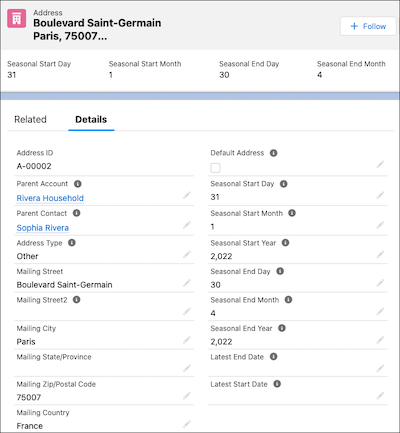Open Sophia Rivera contact link
This screenshot has width=400, height=433.
[x=43, y=228]
